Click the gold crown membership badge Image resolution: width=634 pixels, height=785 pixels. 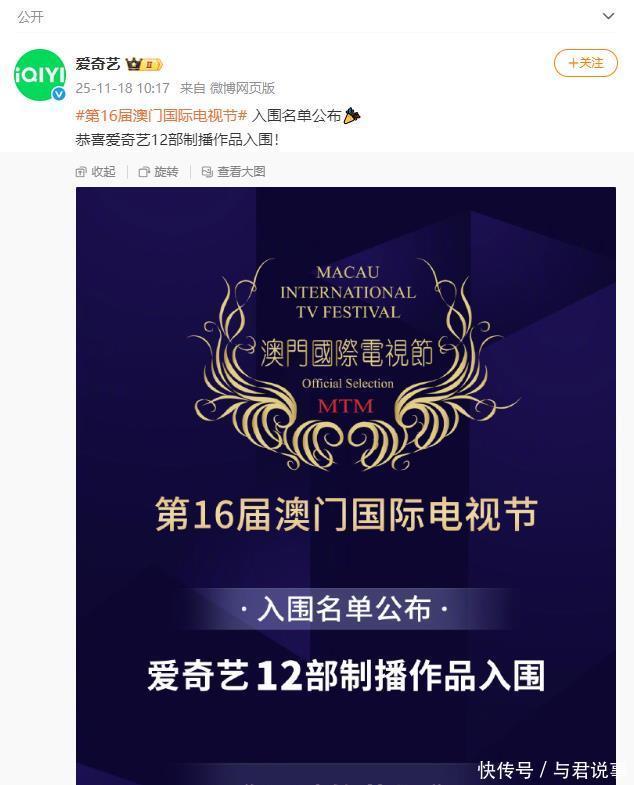144,64
